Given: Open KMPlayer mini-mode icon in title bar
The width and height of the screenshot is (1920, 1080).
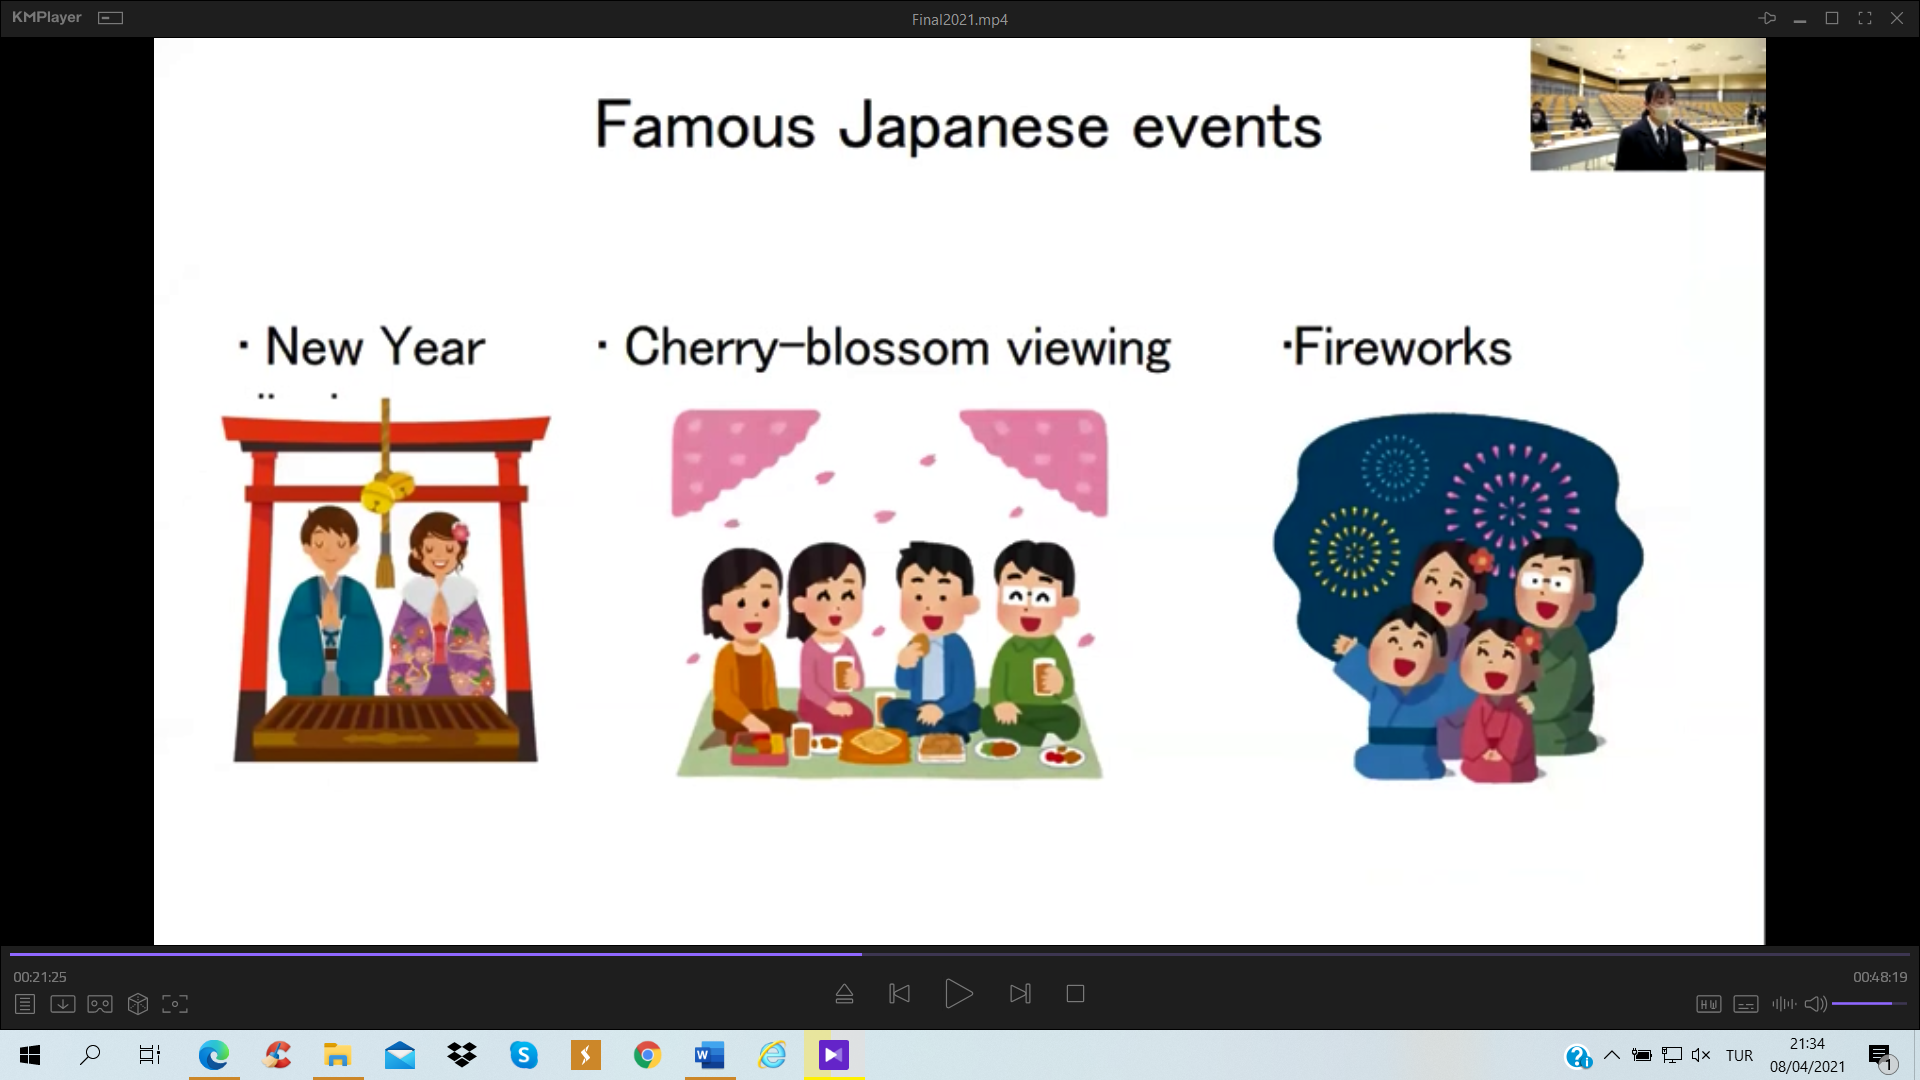Looking at the screenshot, I should tap(111, 18).
